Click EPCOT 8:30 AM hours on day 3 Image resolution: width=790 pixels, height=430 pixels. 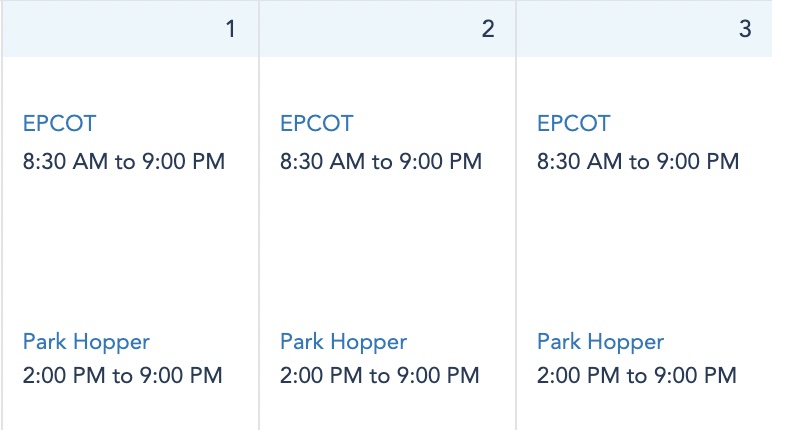[x=638, y=162]
